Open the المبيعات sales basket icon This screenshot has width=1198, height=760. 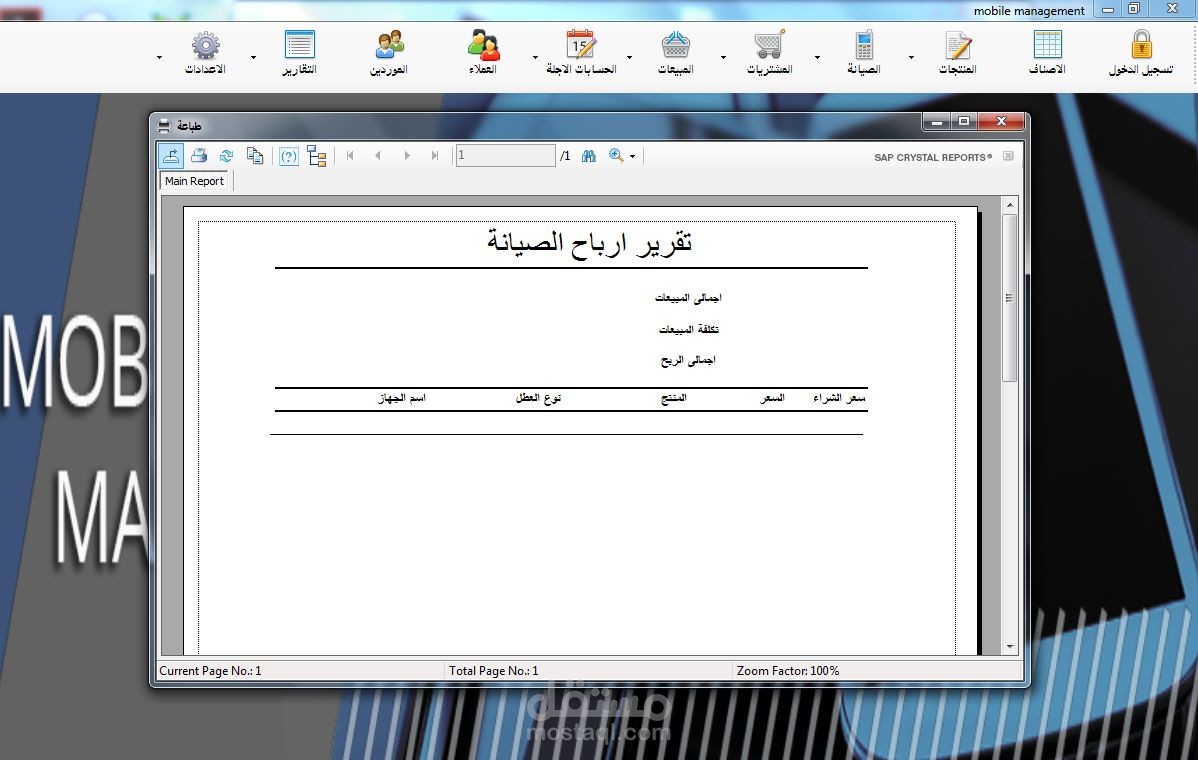tap(675, 45)
